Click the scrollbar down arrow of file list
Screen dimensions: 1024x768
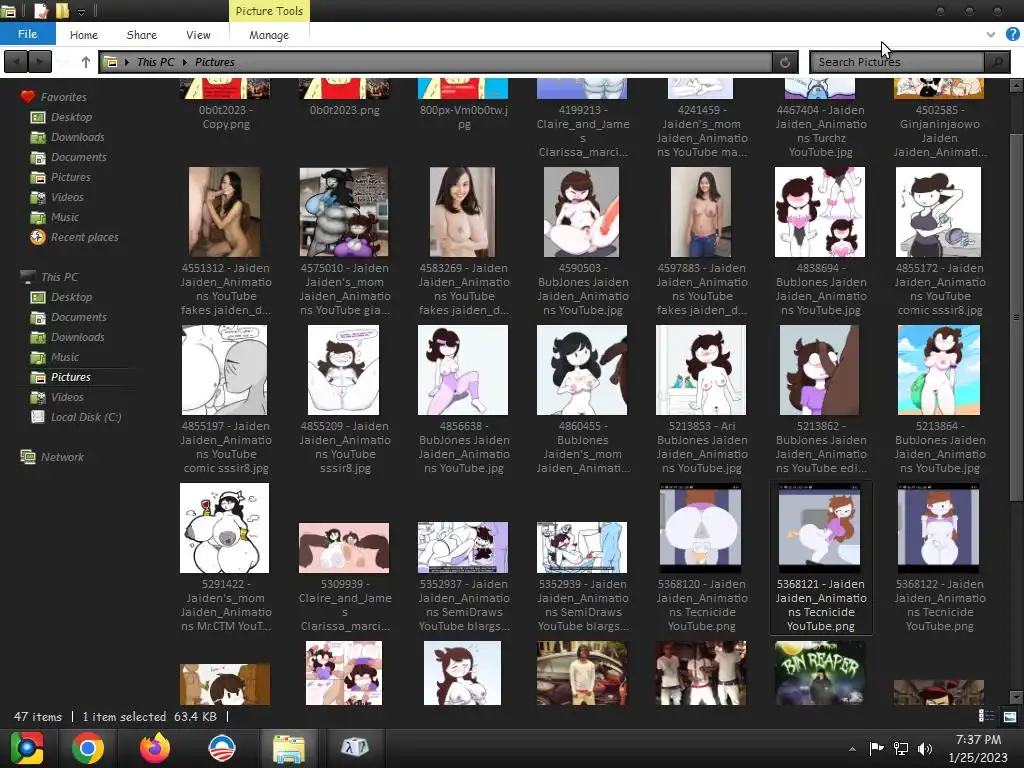(x=1016, y=697)
